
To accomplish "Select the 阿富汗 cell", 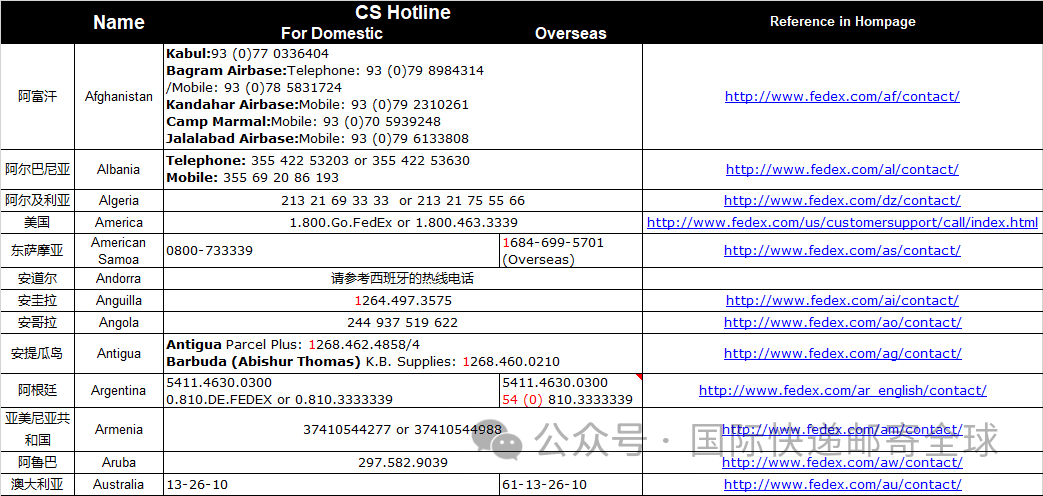I will click(37, 96).
